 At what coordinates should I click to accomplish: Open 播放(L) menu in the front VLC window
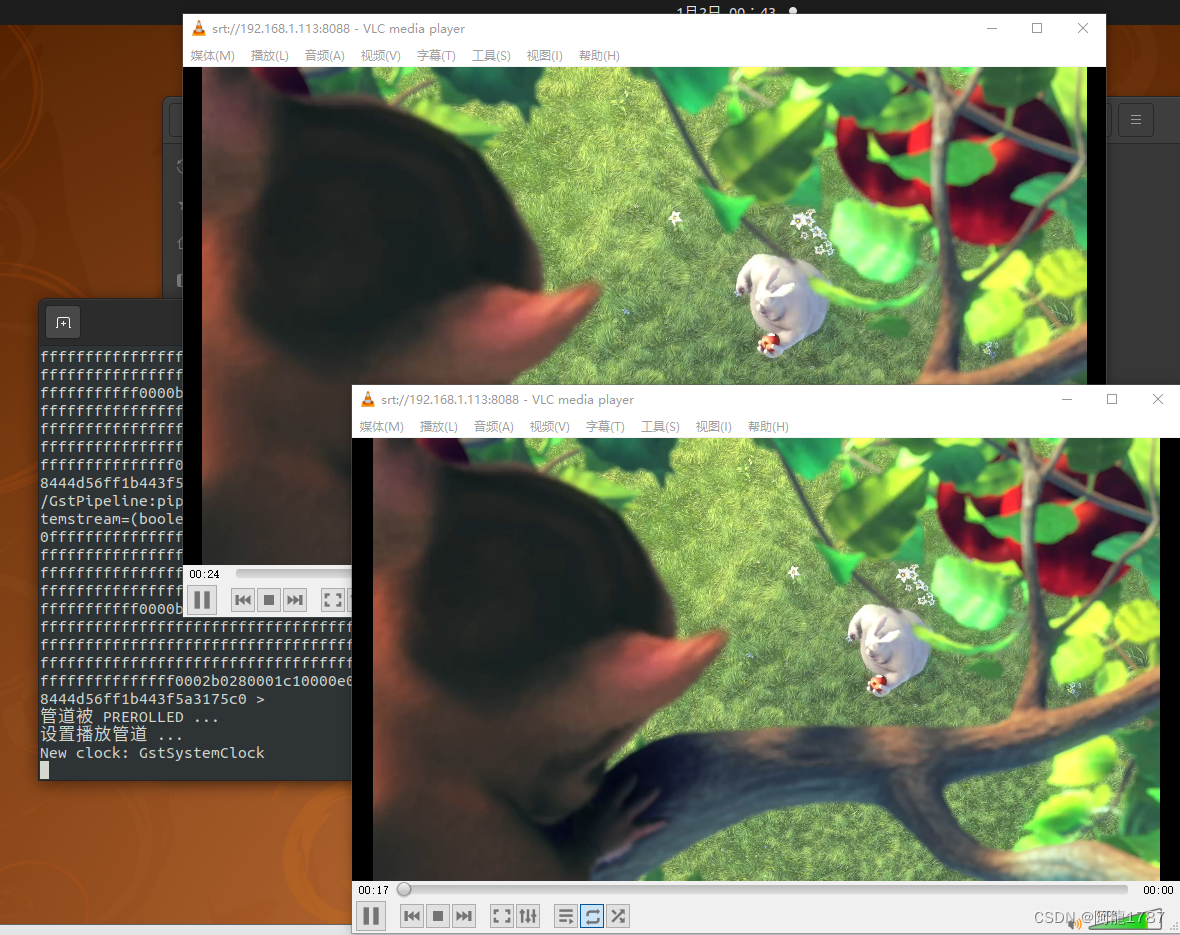(x=439, y=427)
